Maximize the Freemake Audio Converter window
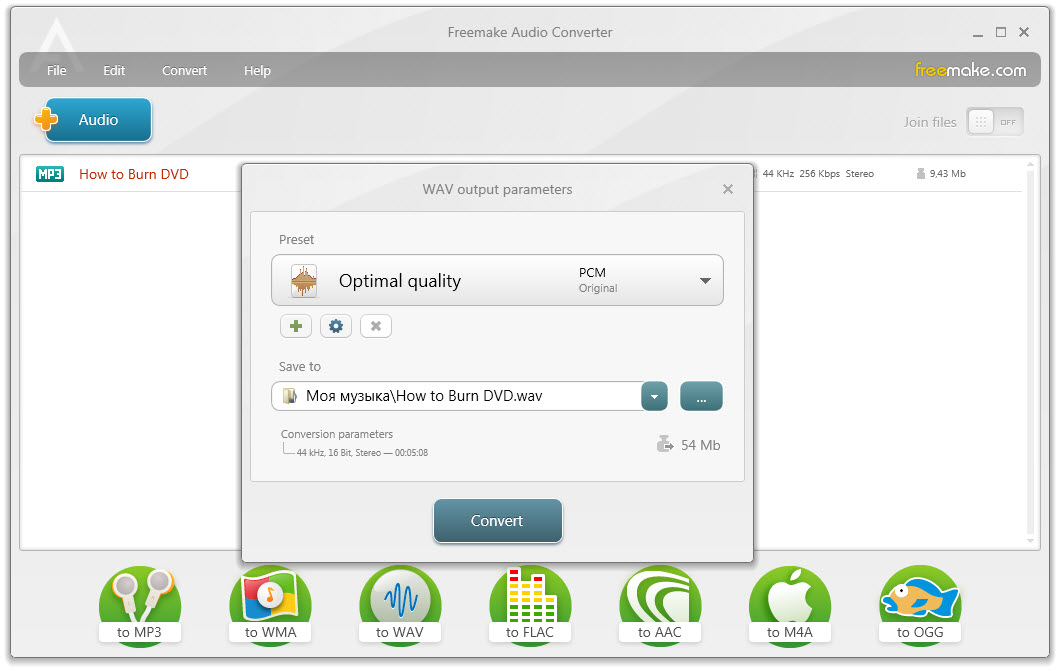The height and width of the screenshot is (670, 1060). (1001, 32)
